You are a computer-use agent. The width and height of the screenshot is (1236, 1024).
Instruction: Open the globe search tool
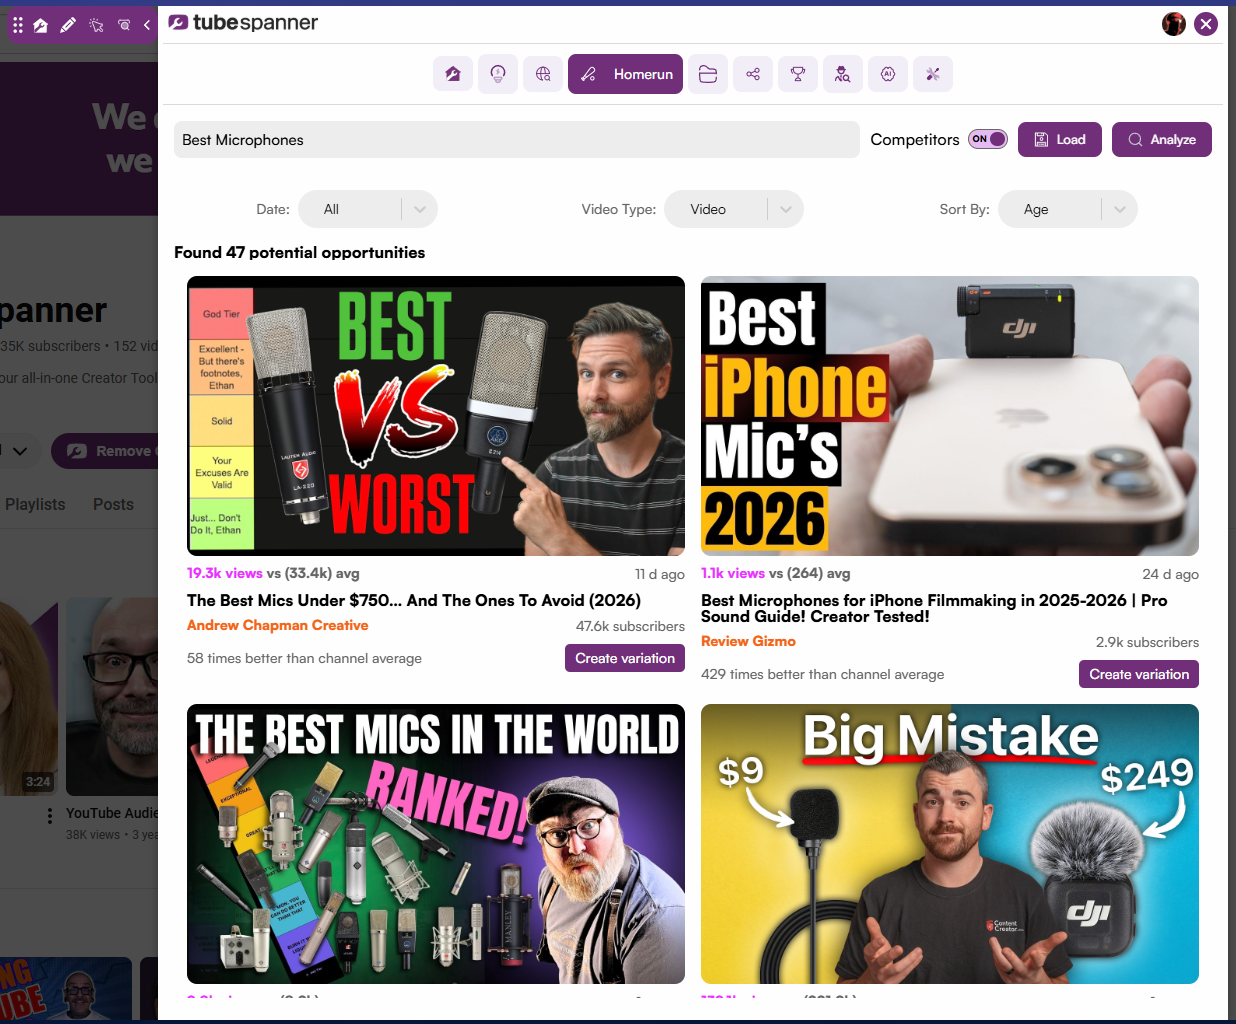(x=543, y=74)
